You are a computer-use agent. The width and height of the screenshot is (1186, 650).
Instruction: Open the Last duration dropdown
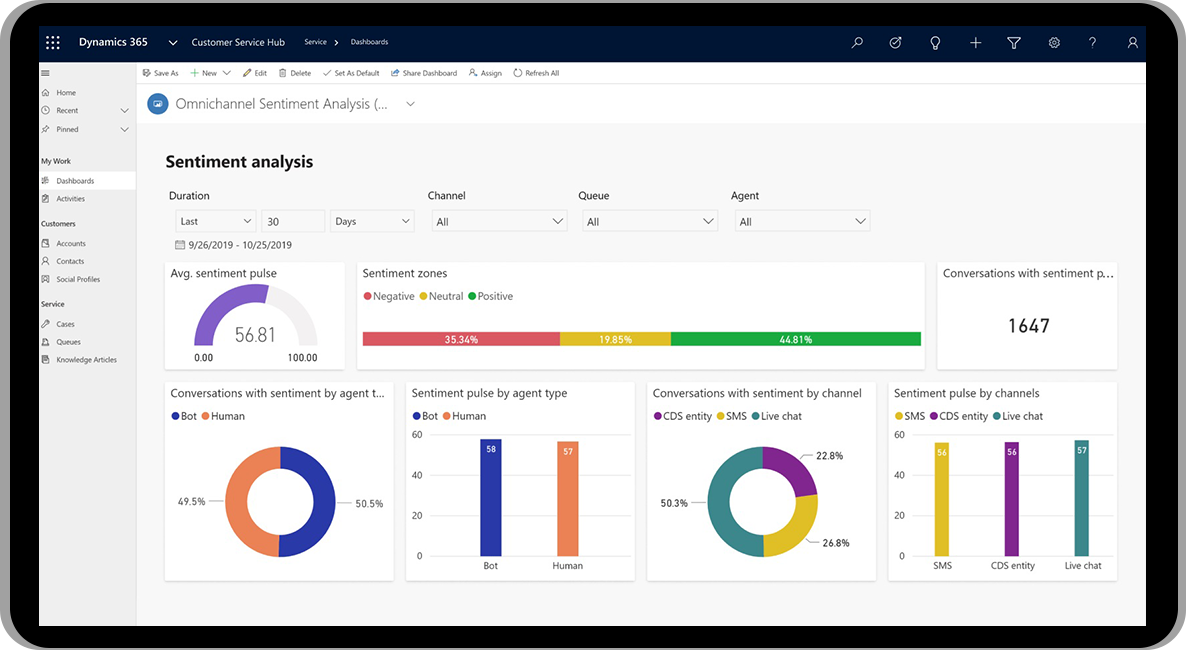coord(215,221)
